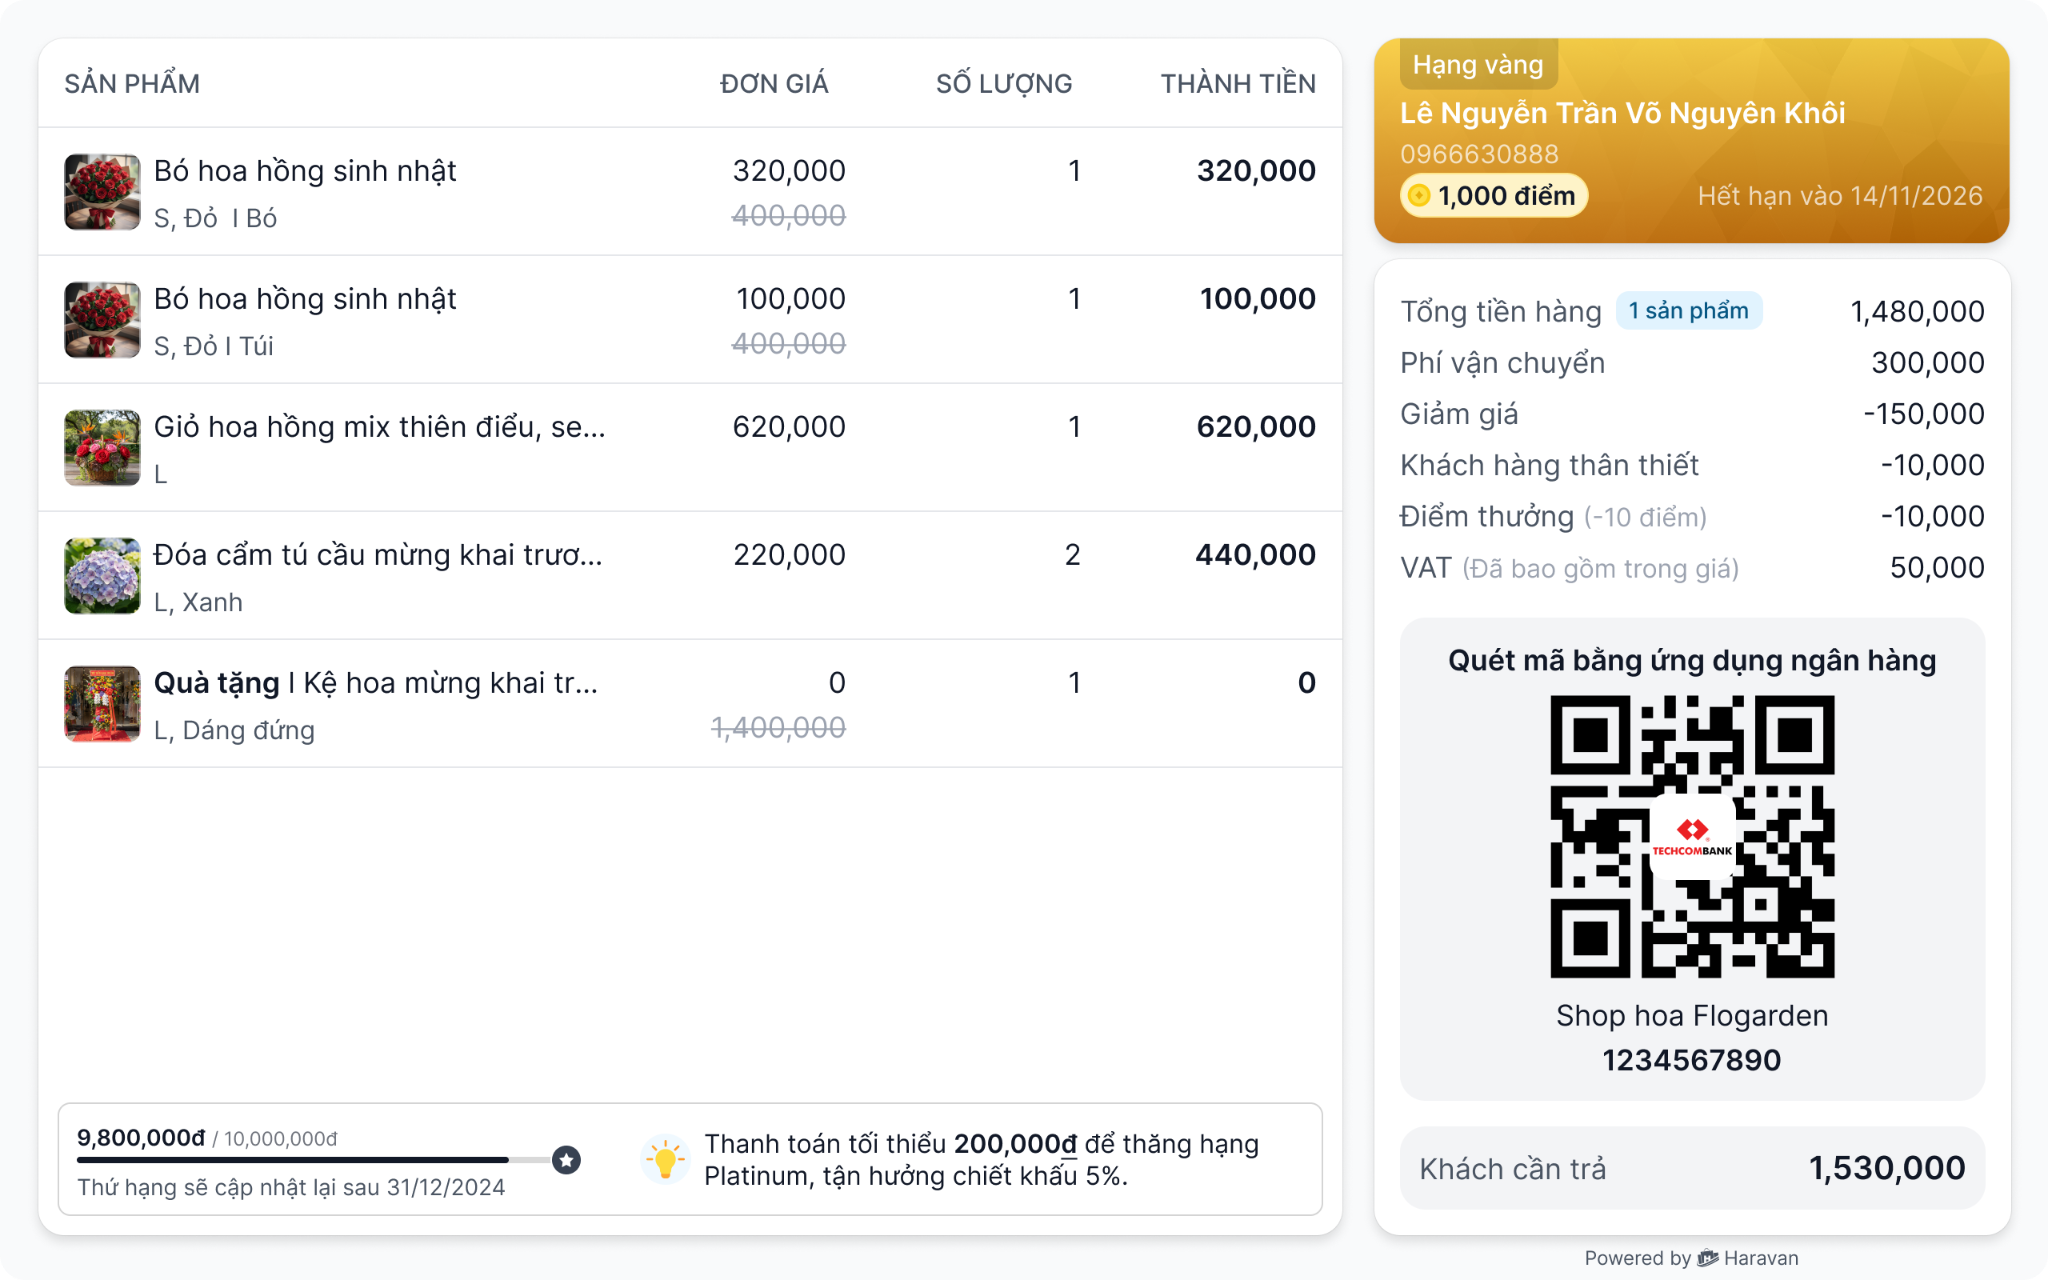Open the first Bó hoa hồng sinh nhật thumbnail
Image resolution: width=2048 pixels, height=1280 pixels.
click(102, 192)
